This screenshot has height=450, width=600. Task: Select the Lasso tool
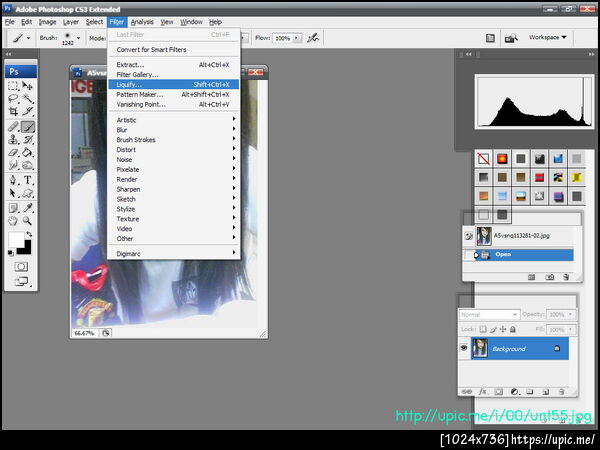click(x=13, y=99)
